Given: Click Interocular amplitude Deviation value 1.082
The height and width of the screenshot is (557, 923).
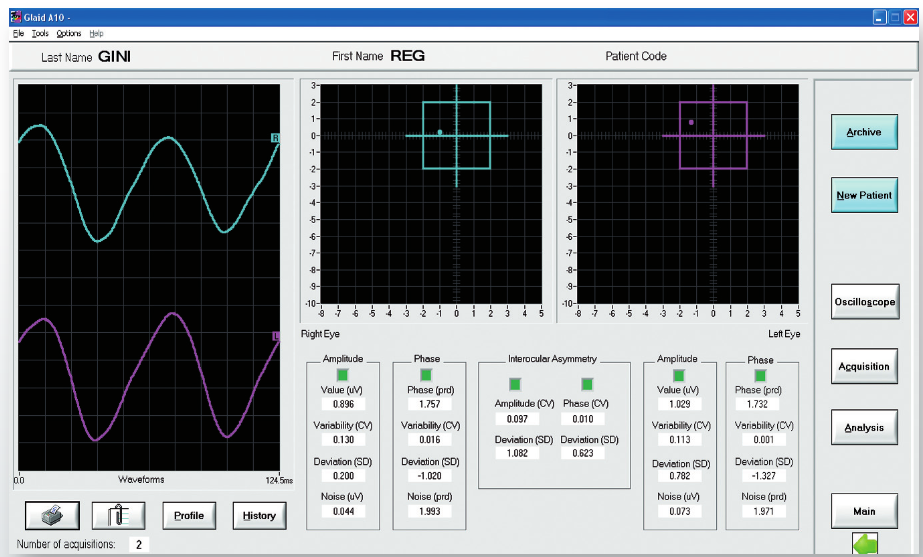Looking at the screenshot, I should tap(517, 453).
